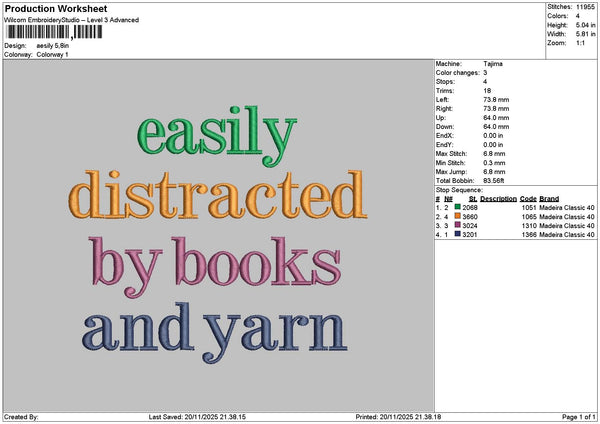Viewport: 600px width, 424px height.
Task: Click thread number "3201" in stop sequence
Action: (x=470, y=235)
